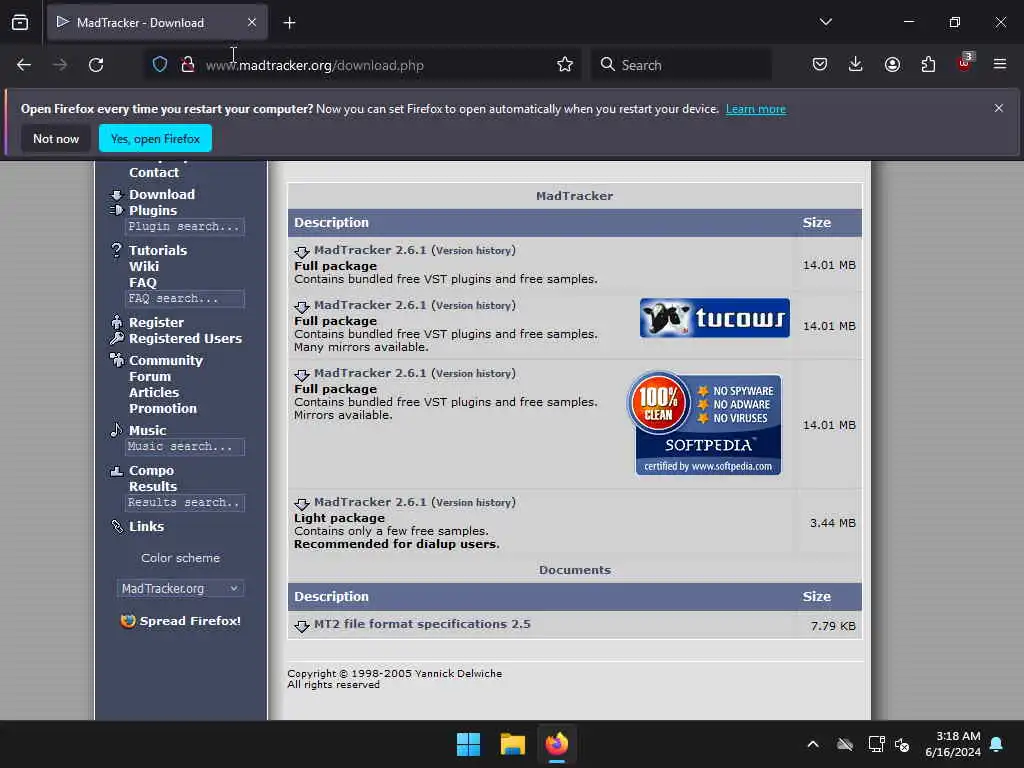This screenshot has width=1024, height=768.
Task: Open the Register sidebar link
Action: point(156,322)
